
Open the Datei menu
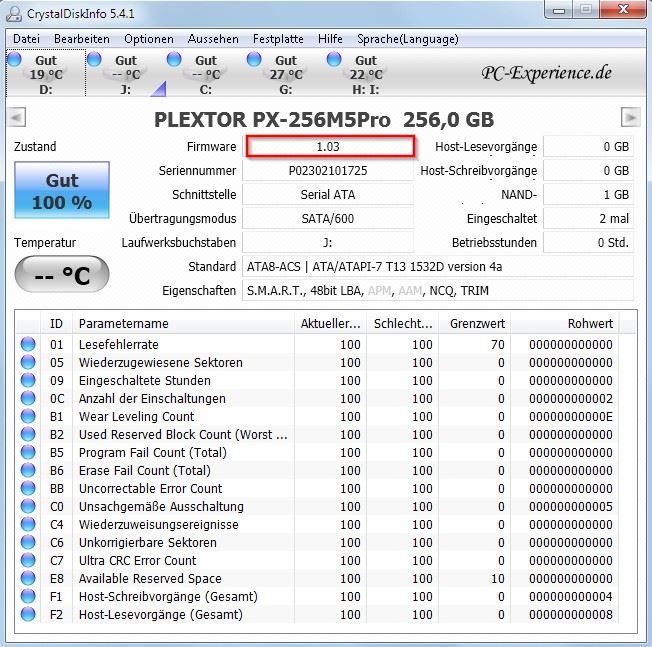26,39
